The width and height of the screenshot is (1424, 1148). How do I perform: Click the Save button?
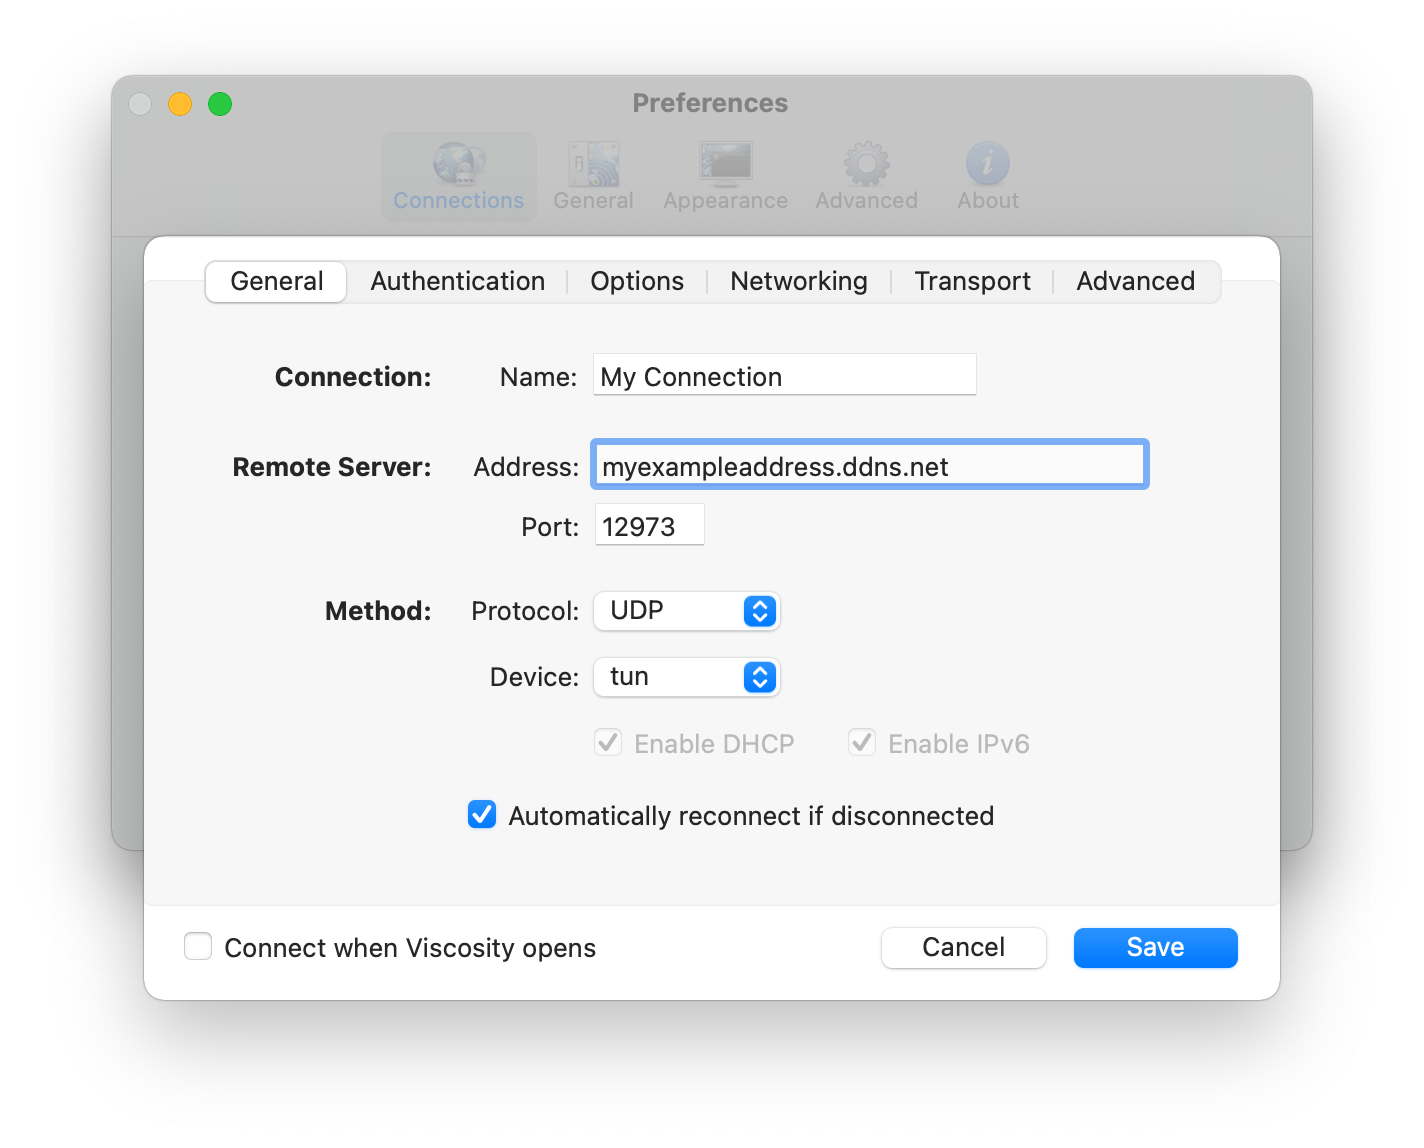pyautogui.click(x=1155, y=947)
